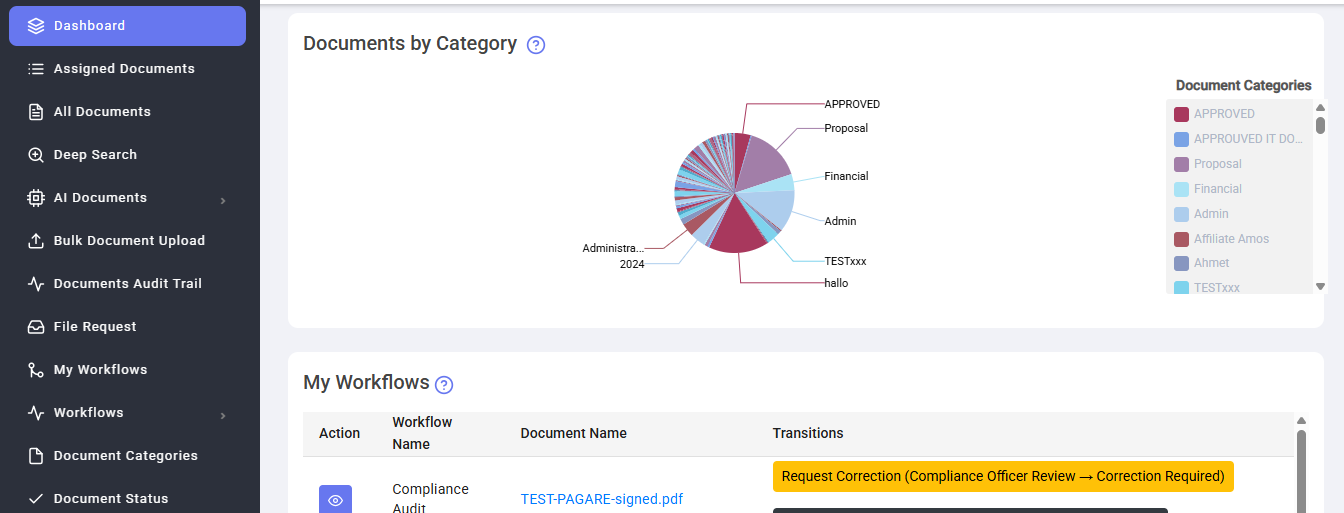Go to Dashboard menu item
Image resolution: width=1344 pixels, height=513 pixels.
coord(127,26)
